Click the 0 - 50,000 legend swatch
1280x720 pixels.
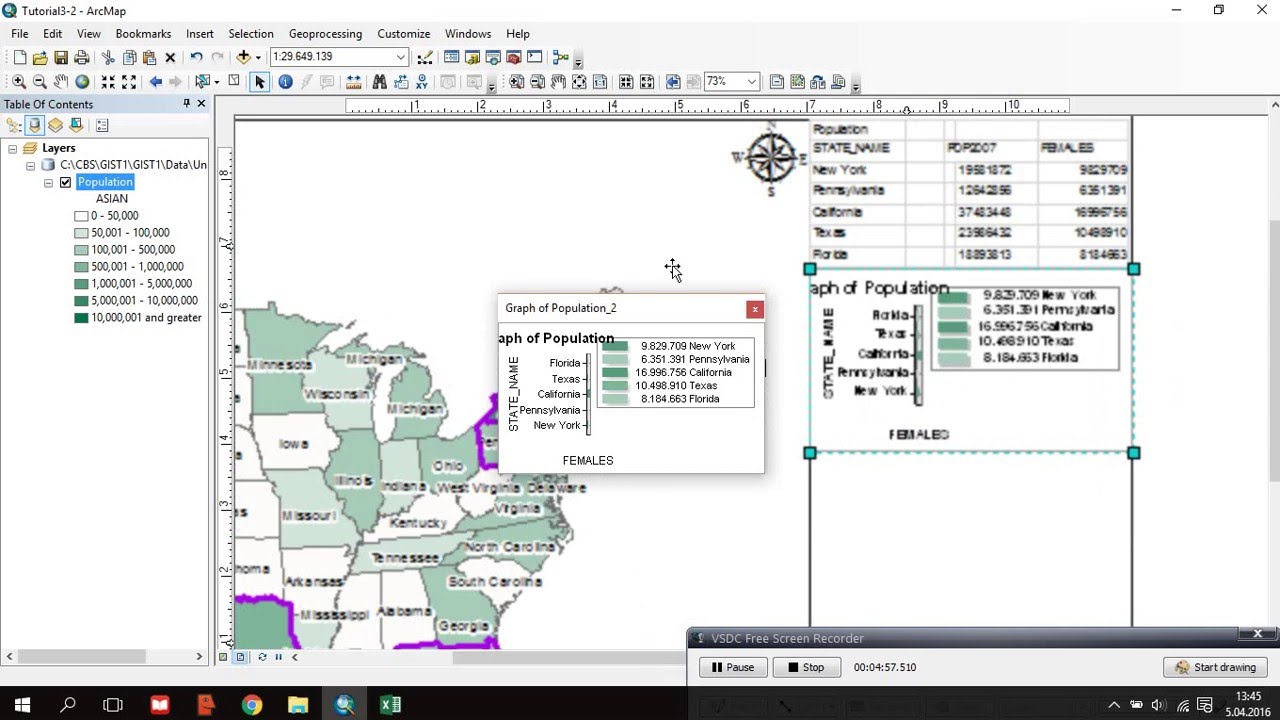pos(82,216)
